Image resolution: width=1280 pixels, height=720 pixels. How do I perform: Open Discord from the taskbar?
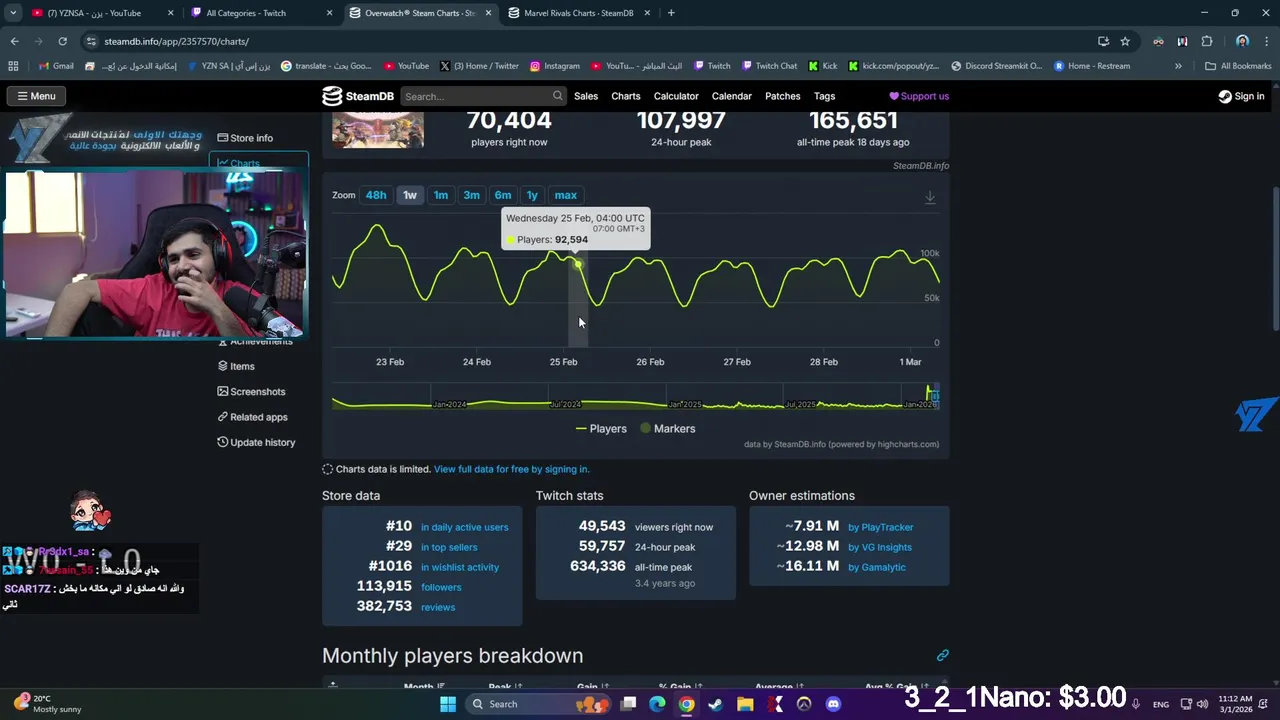(834, 704)
